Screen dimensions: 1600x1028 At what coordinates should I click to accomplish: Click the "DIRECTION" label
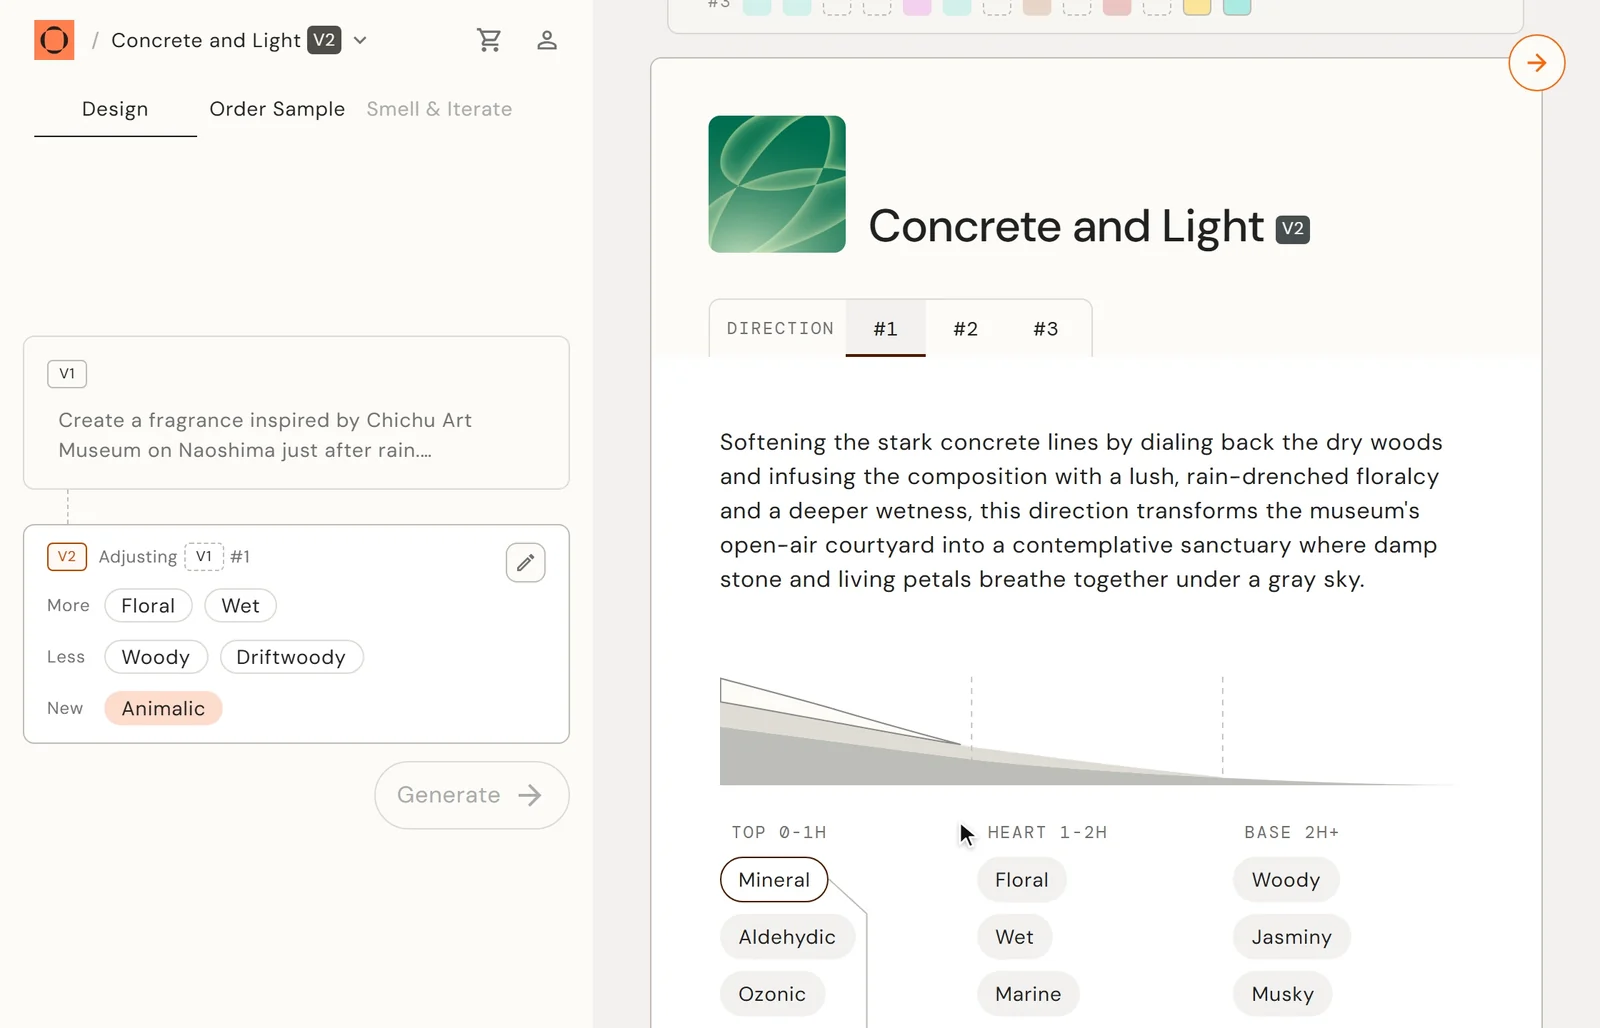pyautogui.click(x=780, y=328)
